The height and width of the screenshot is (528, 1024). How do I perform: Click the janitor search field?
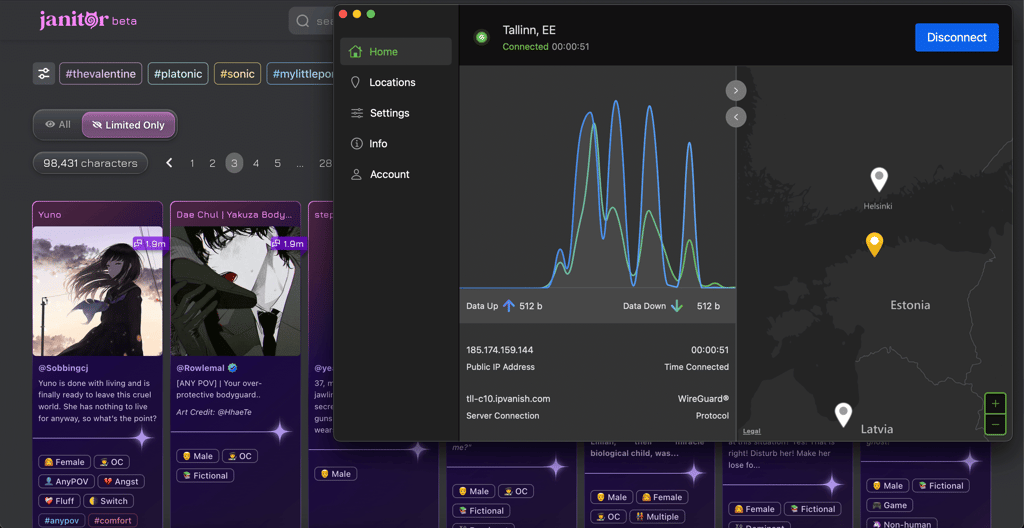click(x=312, y=21)
